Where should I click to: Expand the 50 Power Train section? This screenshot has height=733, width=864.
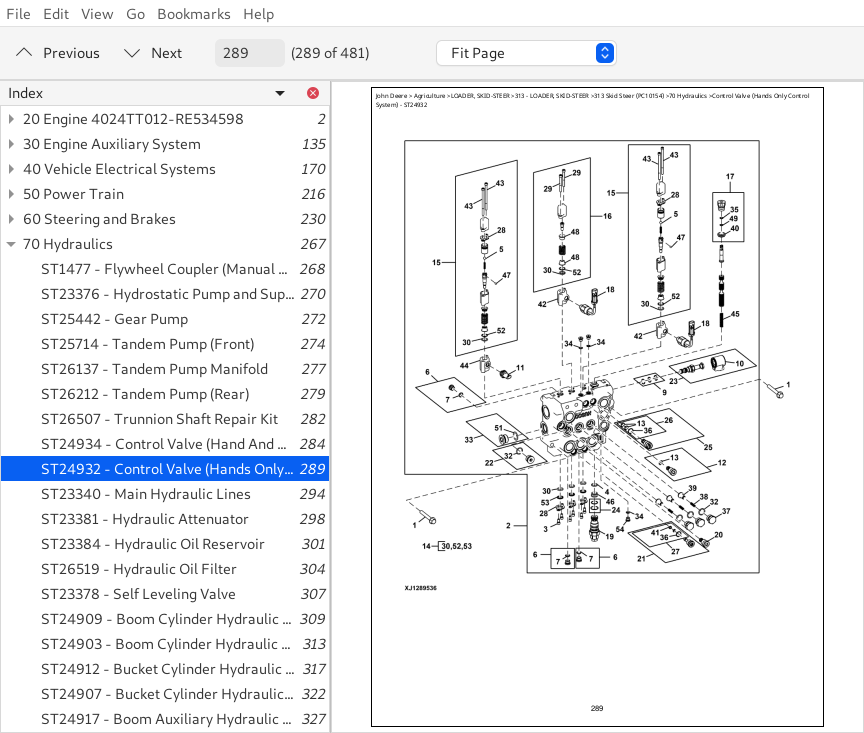11,194
